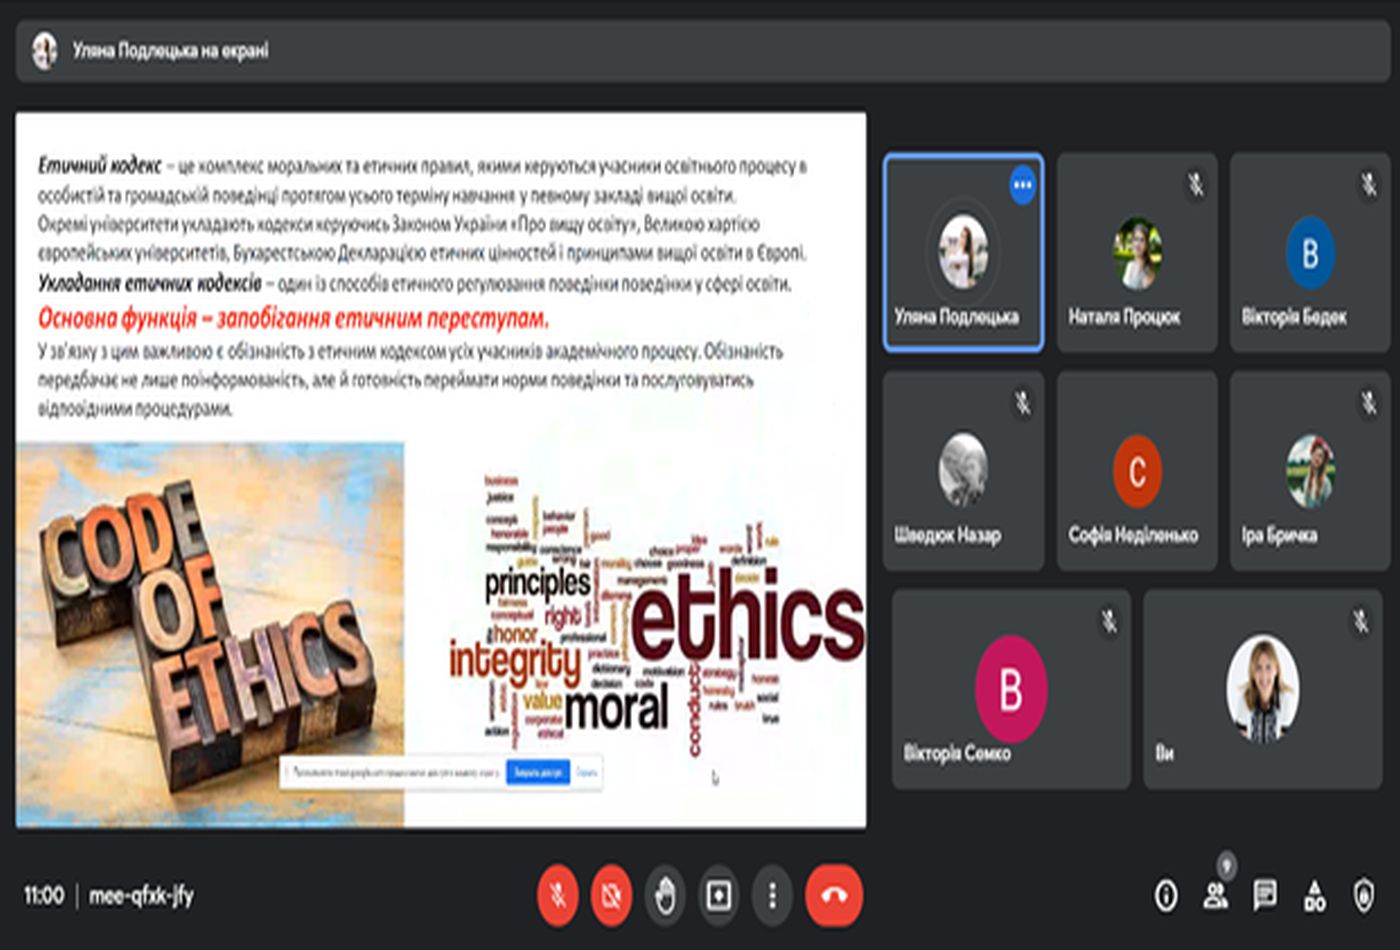Click Софія Неділенько's orange avatar
Image resolution: width=1400 pixels, height=950 pixels.
click(x=1137, y=471)
